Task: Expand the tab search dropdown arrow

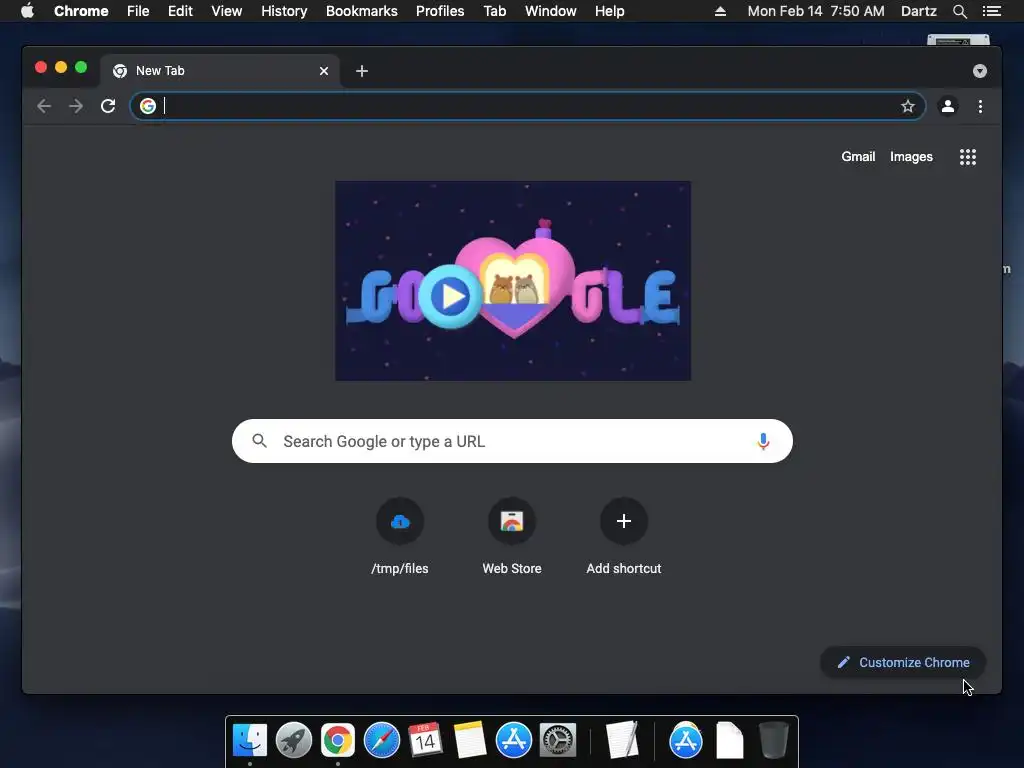Action: pos(980,71)
